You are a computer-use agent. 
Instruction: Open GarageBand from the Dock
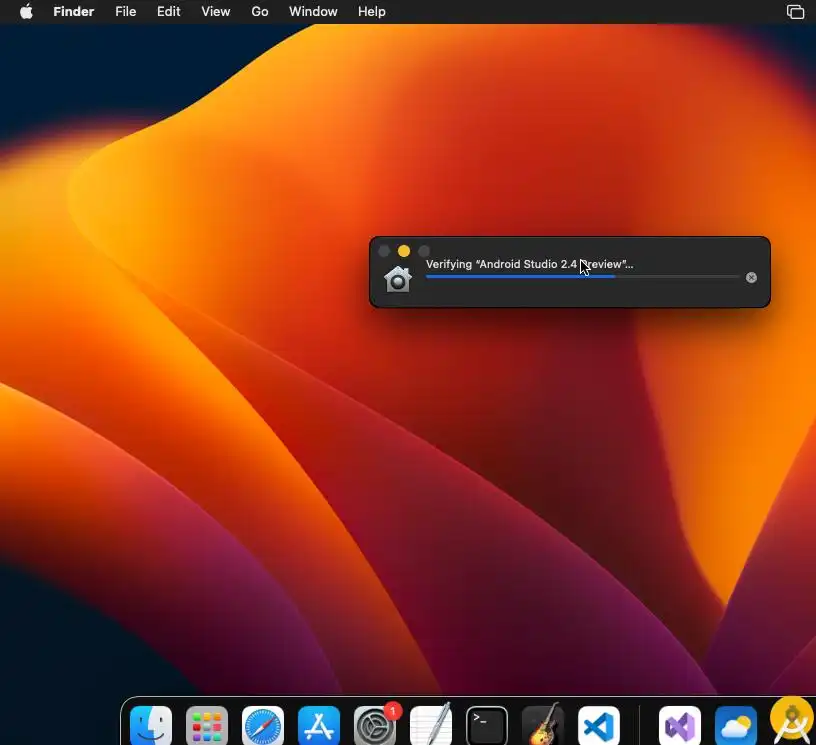(543, 725)
